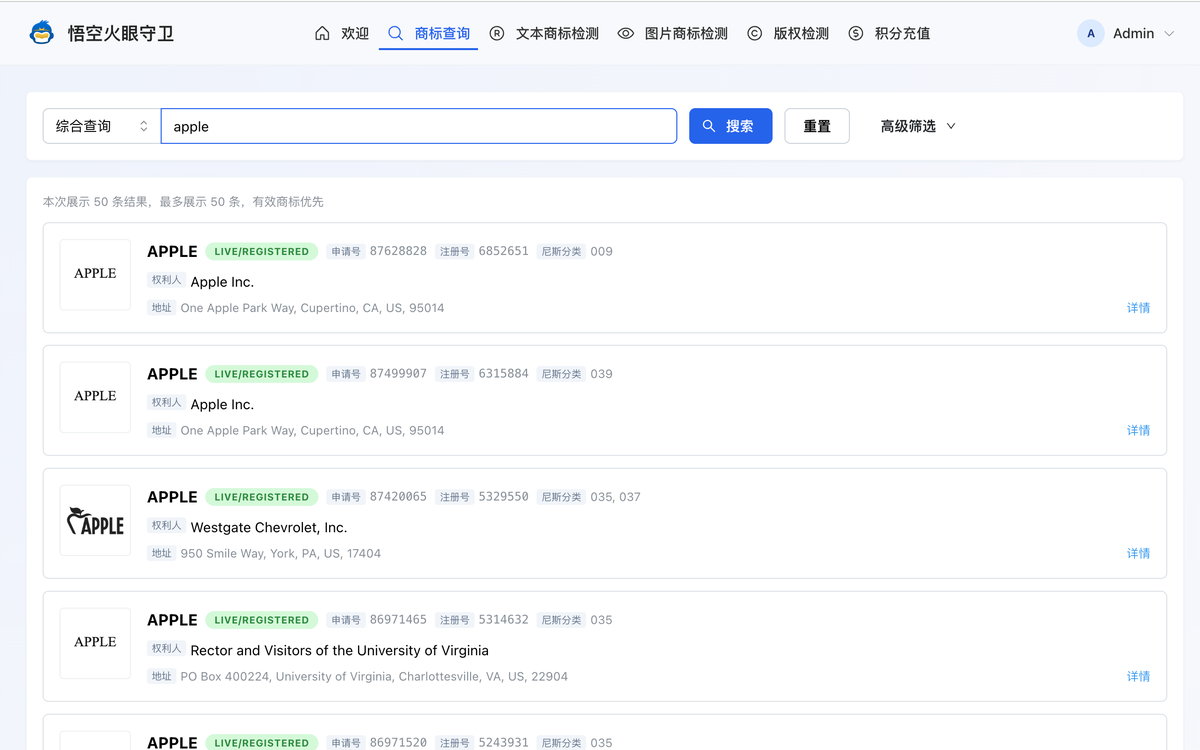Screen dimensions: 1200x750
Task: Click application number 87628828
Action: pyautogui.click(x=398, y=251)
